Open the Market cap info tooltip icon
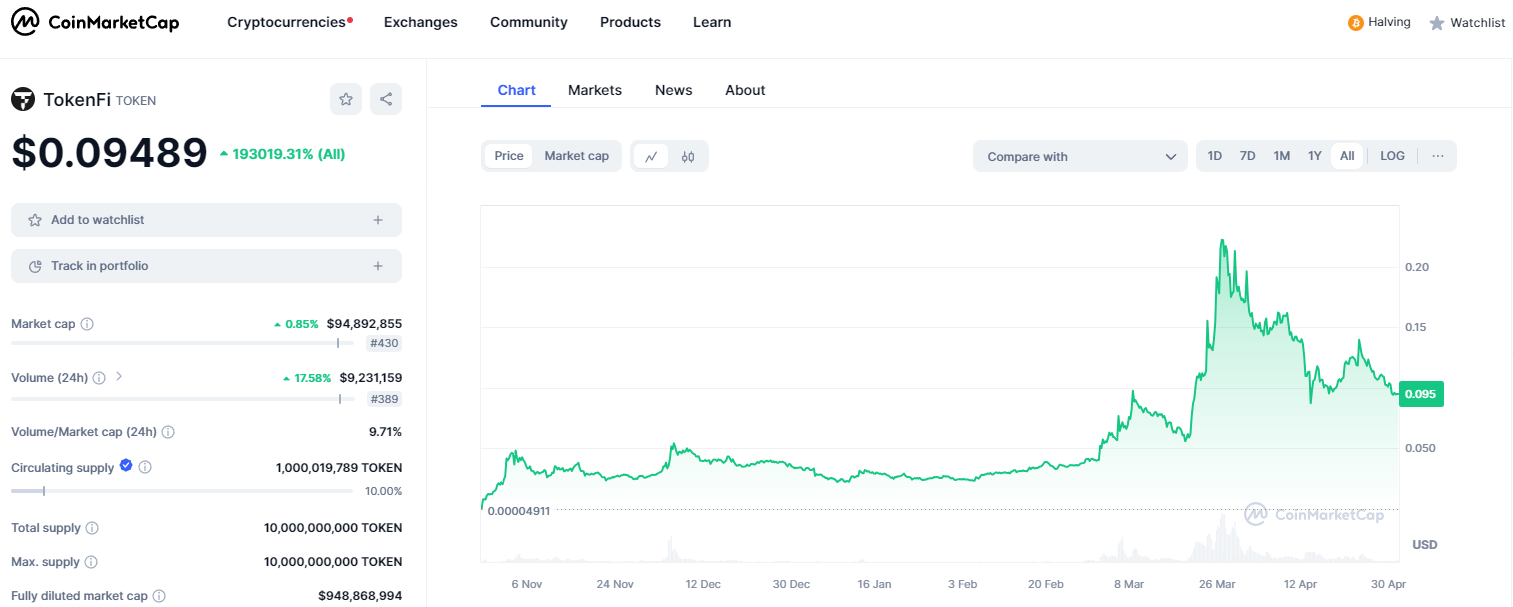This screenshot has width=1513, height=607. 87,324
